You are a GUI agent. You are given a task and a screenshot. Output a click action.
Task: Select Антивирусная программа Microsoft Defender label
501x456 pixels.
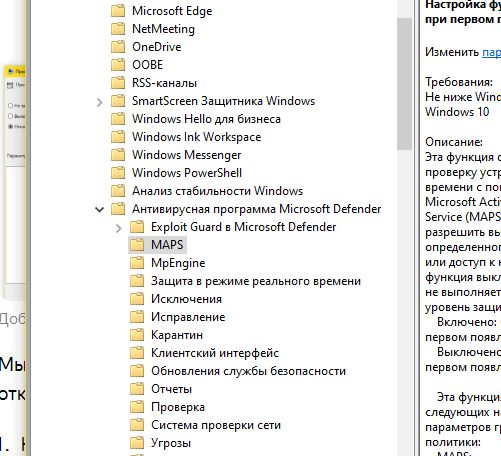(257, 209)
